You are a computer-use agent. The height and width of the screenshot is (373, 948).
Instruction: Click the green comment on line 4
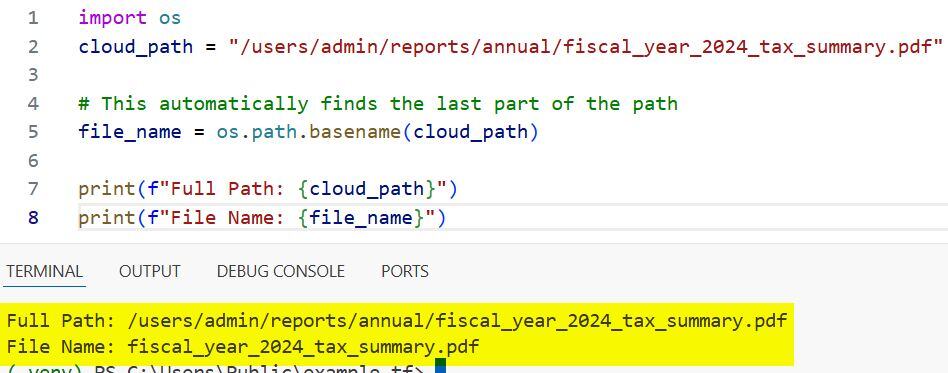(x=378, y=103)
